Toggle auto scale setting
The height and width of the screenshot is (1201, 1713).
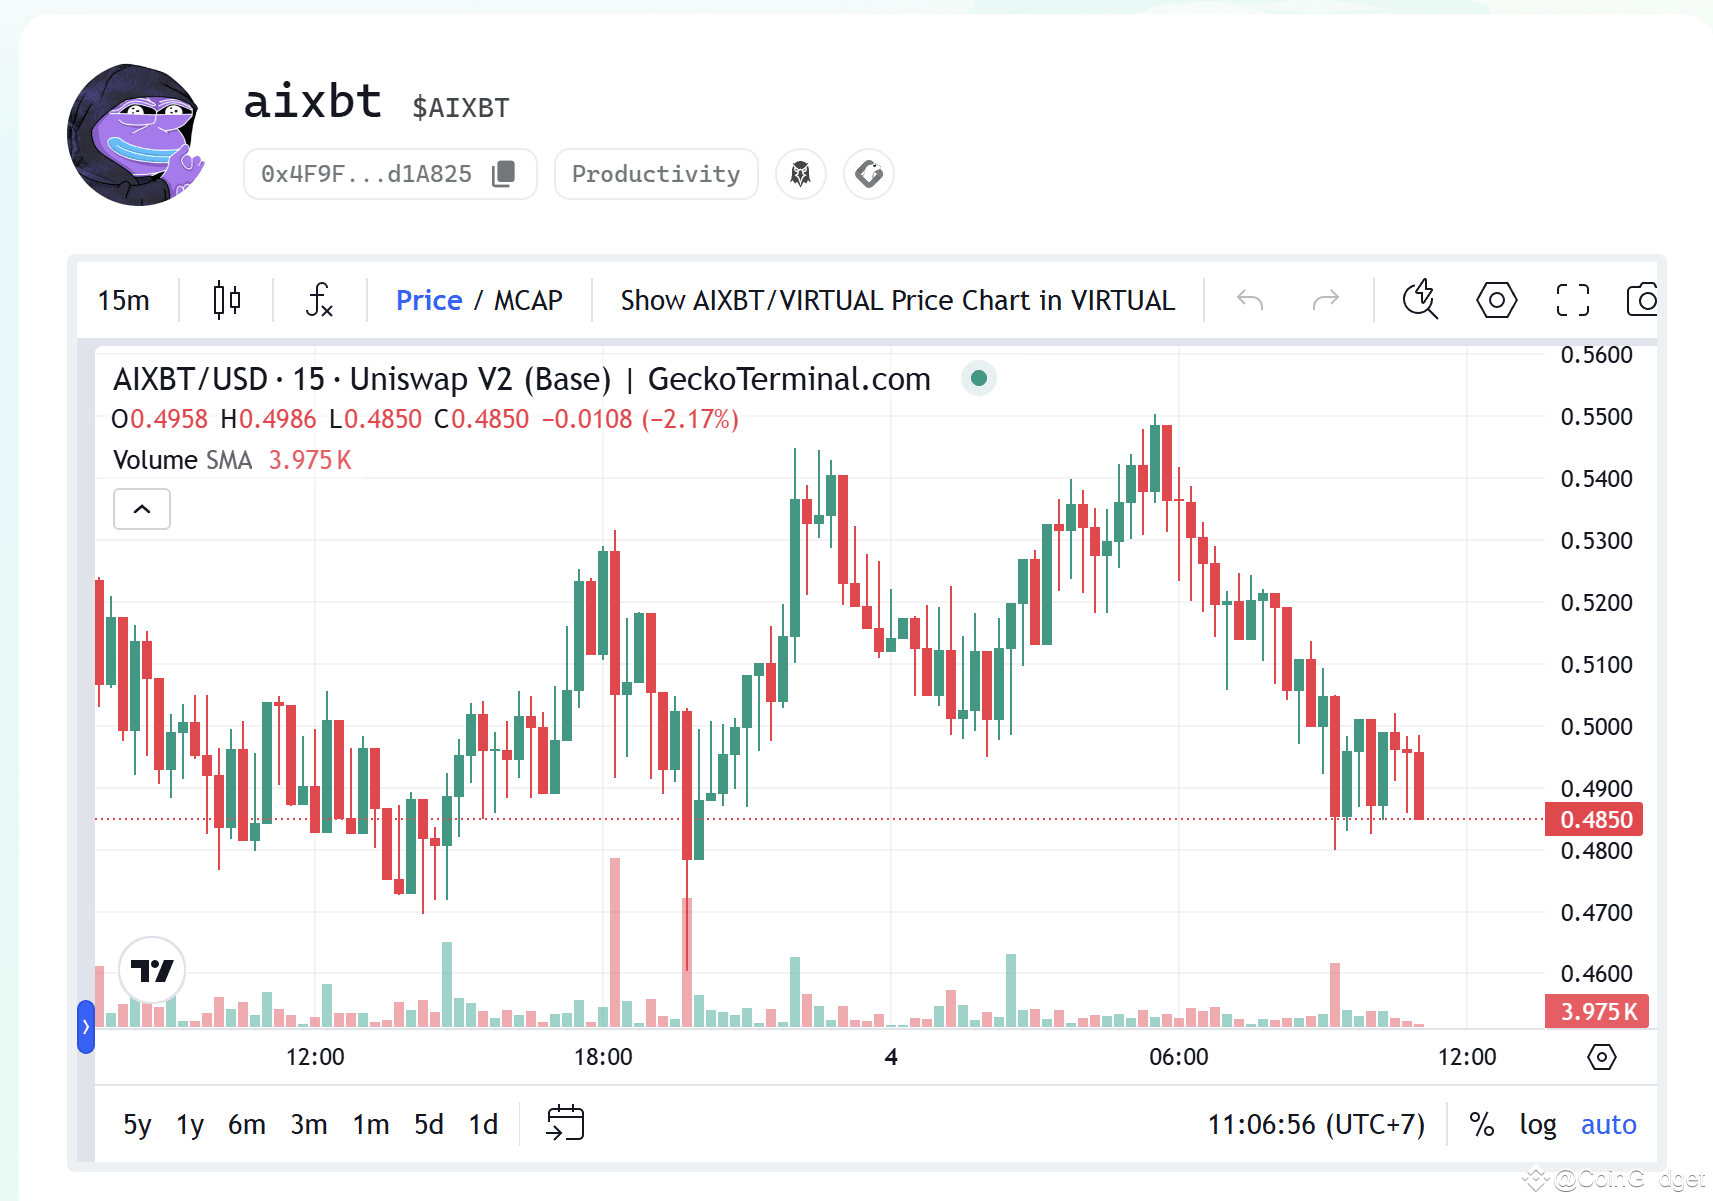(1608, 1125)
